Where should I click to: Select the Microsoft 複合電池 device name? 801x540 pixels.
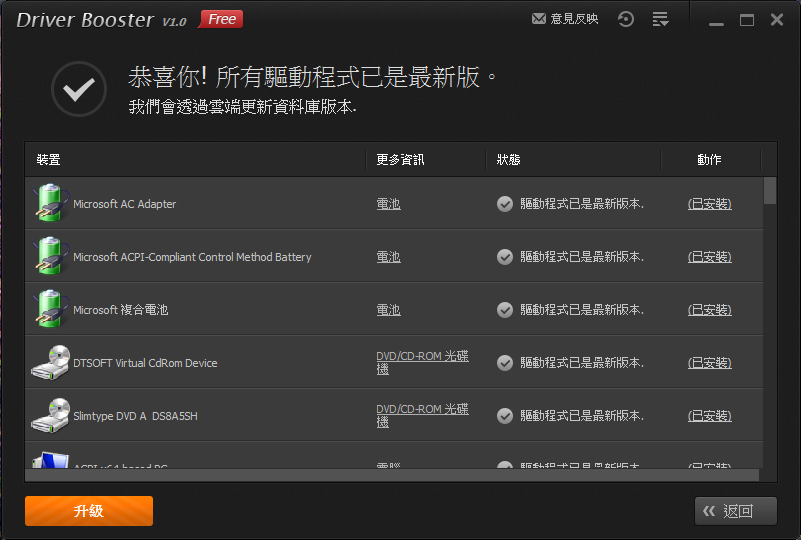point(121,310)
